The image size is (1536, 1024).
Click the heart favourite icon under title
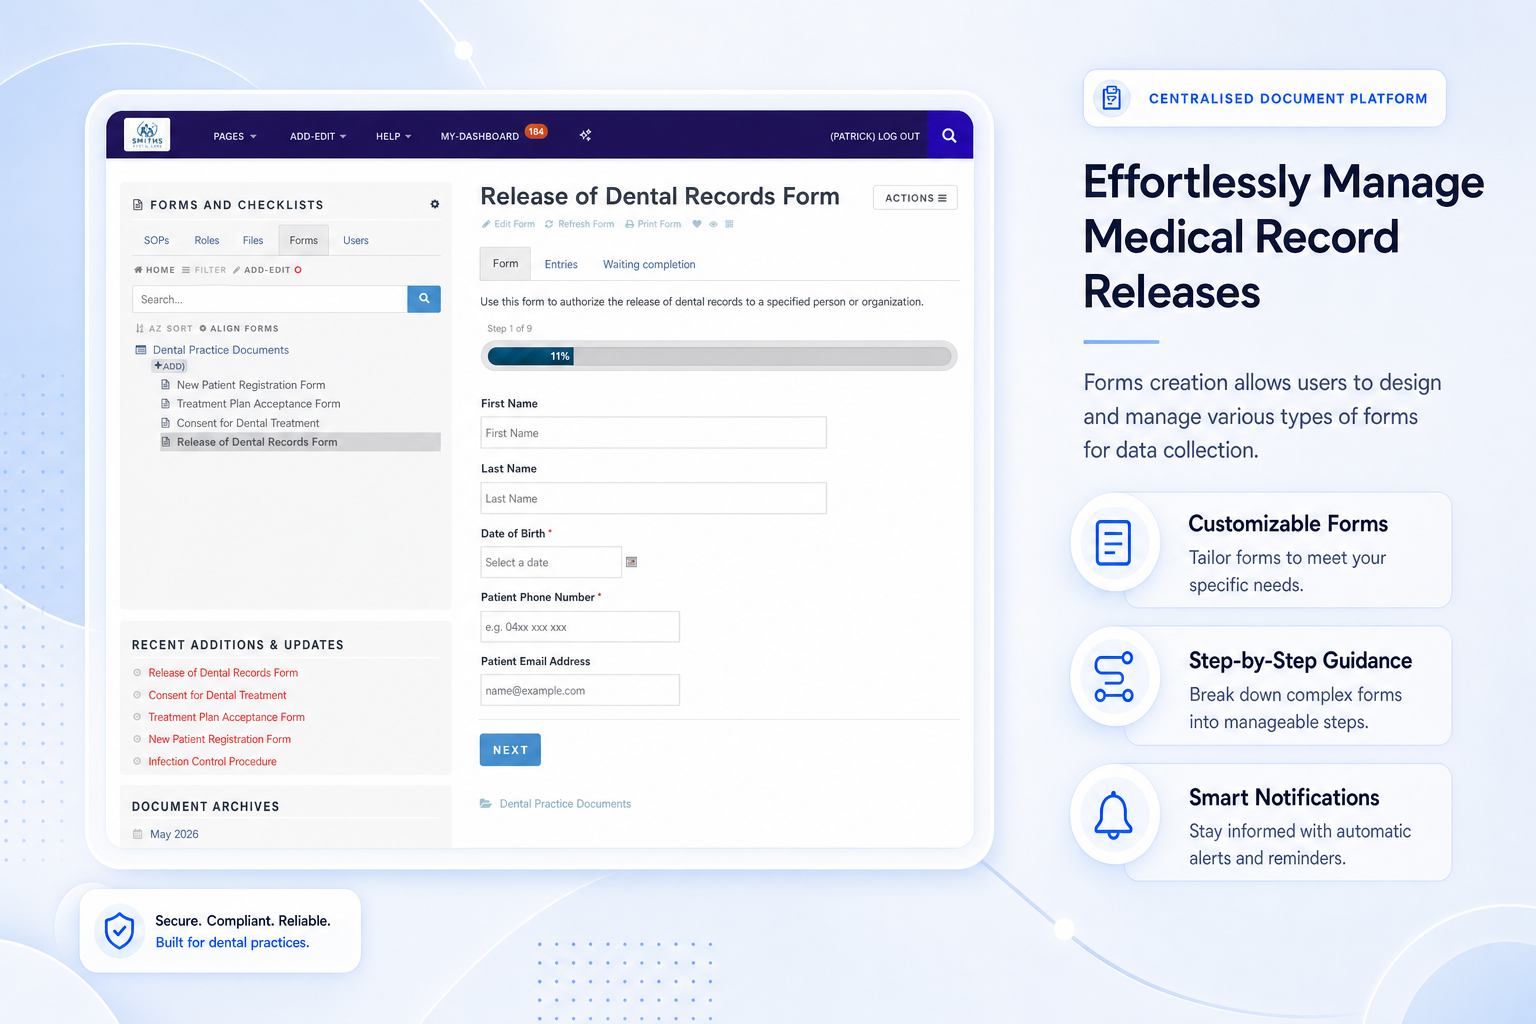tap(697, 224)
